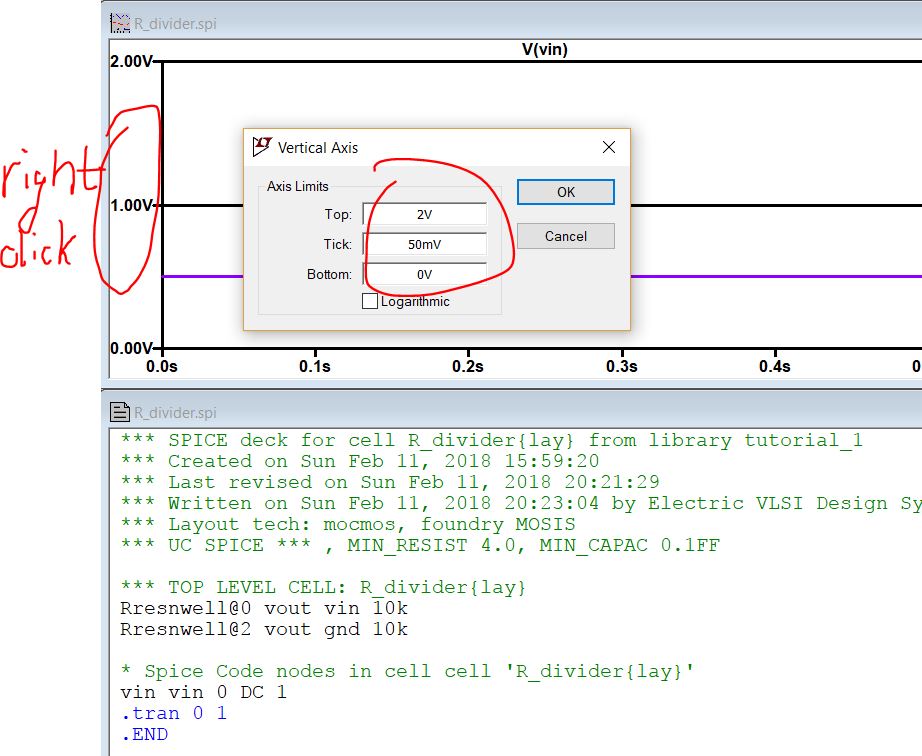Click the 0.1s time axis label
This screenshot has width=922, height=756.
(315, 366)
